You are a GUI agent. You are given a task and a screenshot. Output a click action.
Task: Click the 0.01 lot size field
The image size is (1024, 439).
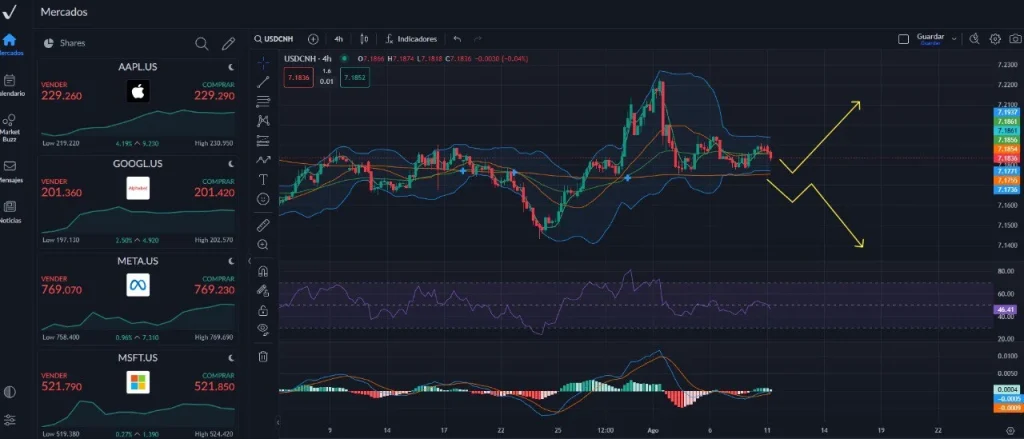pos(327,82)
